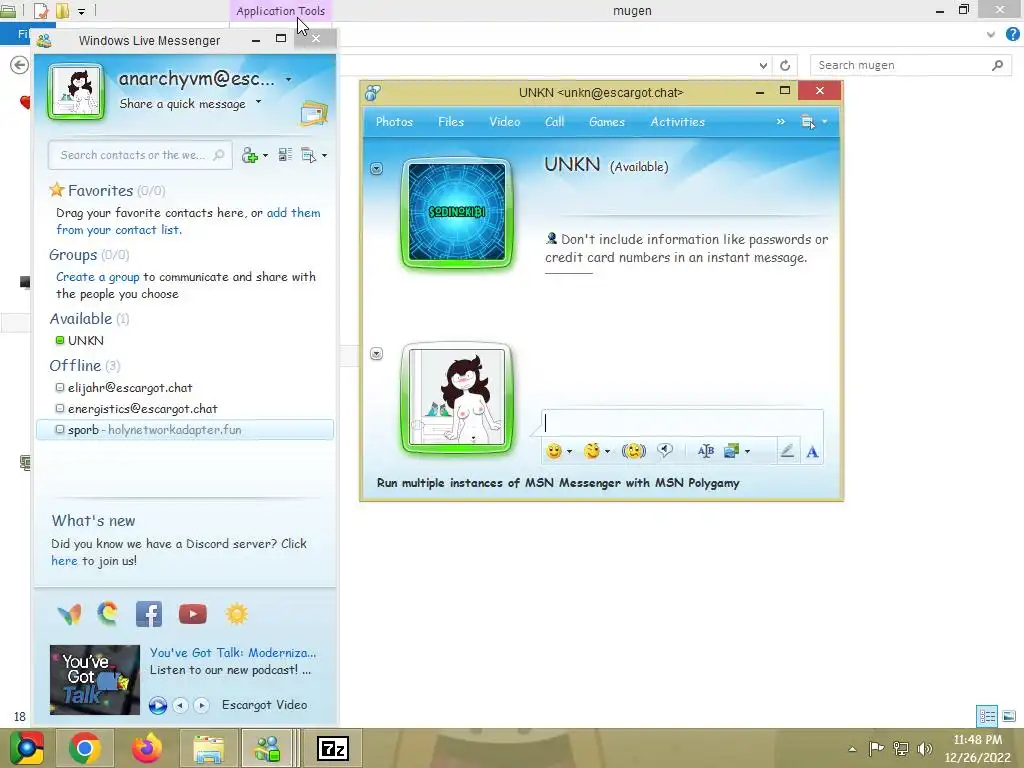This screenshot has width=1024, height=768.
Task: Open the account name dropdown arrow
Action: pyautogui.click(x=289, y=80)
